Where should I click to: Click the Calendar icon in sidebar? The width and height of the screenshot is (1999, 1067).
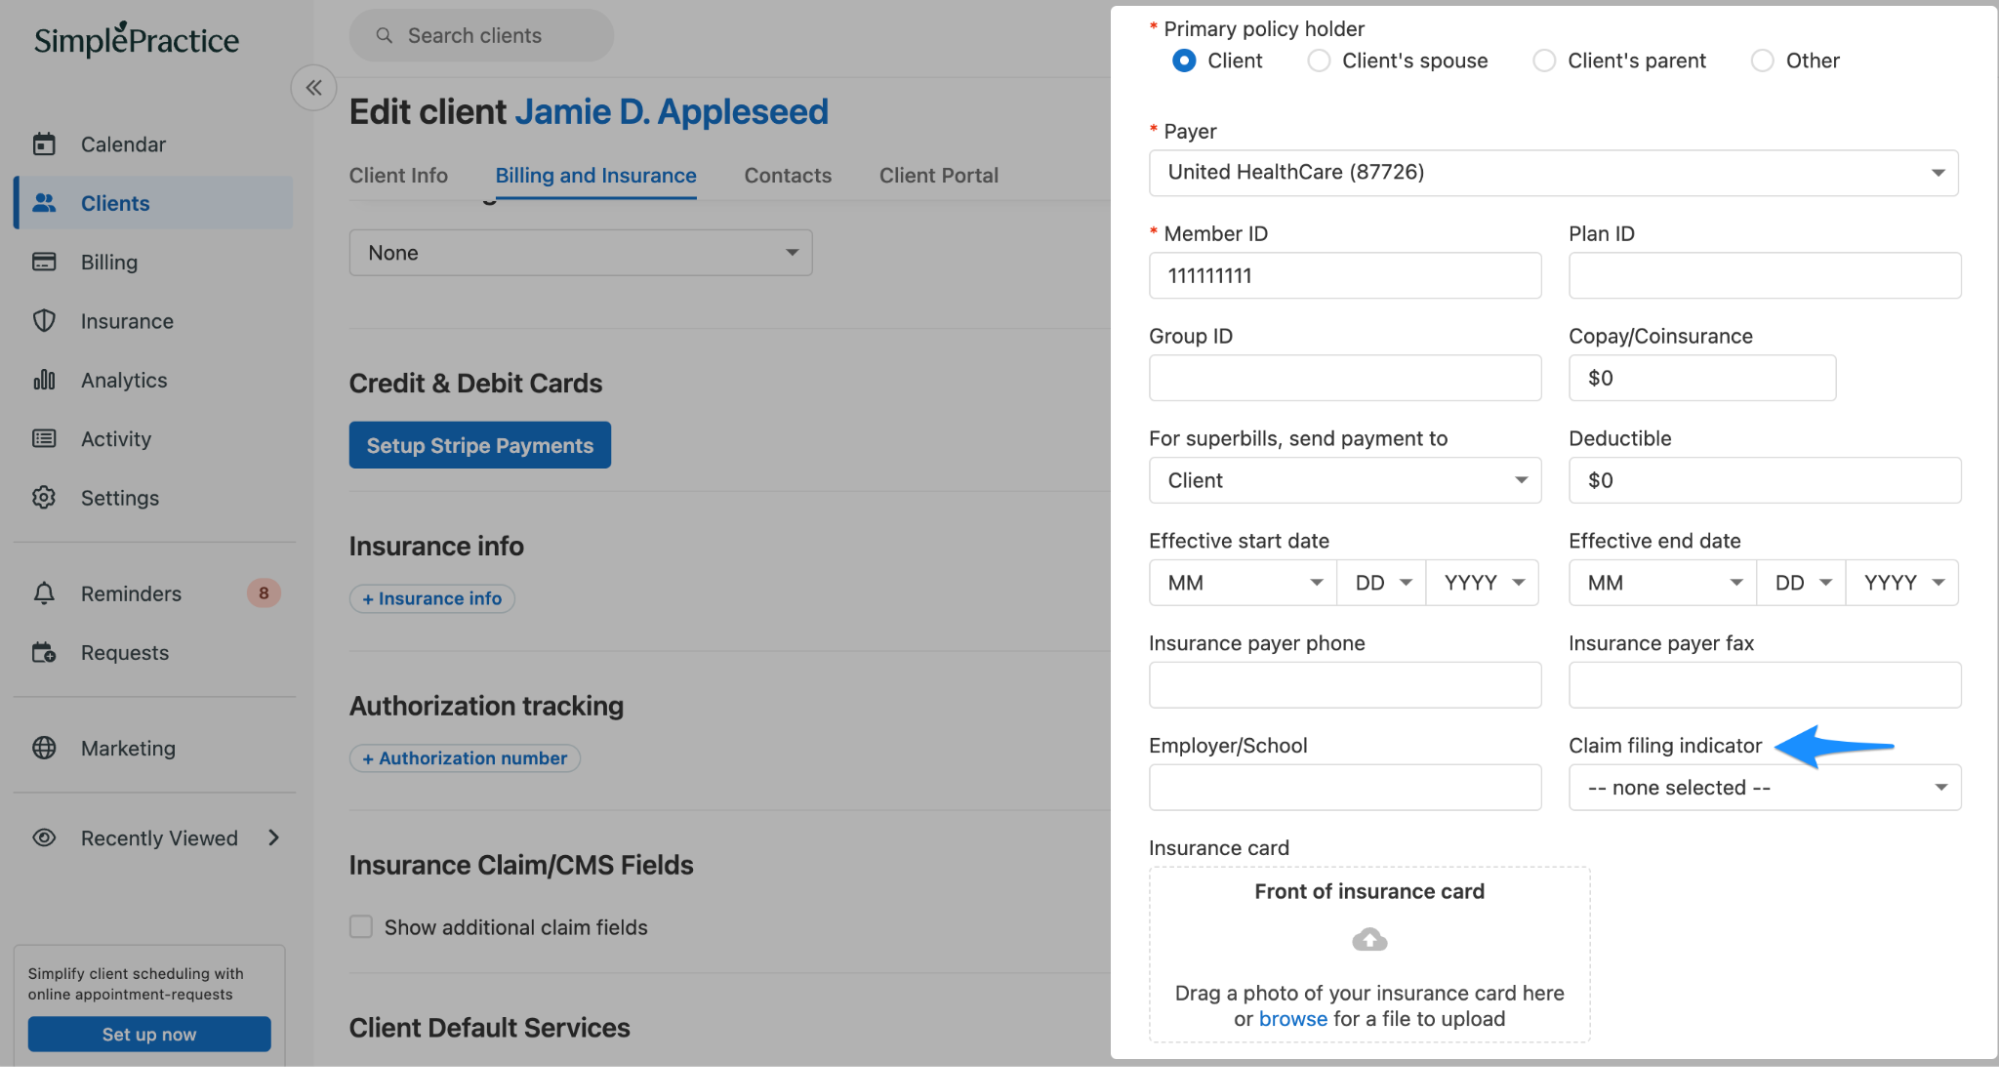click(44, 144)
